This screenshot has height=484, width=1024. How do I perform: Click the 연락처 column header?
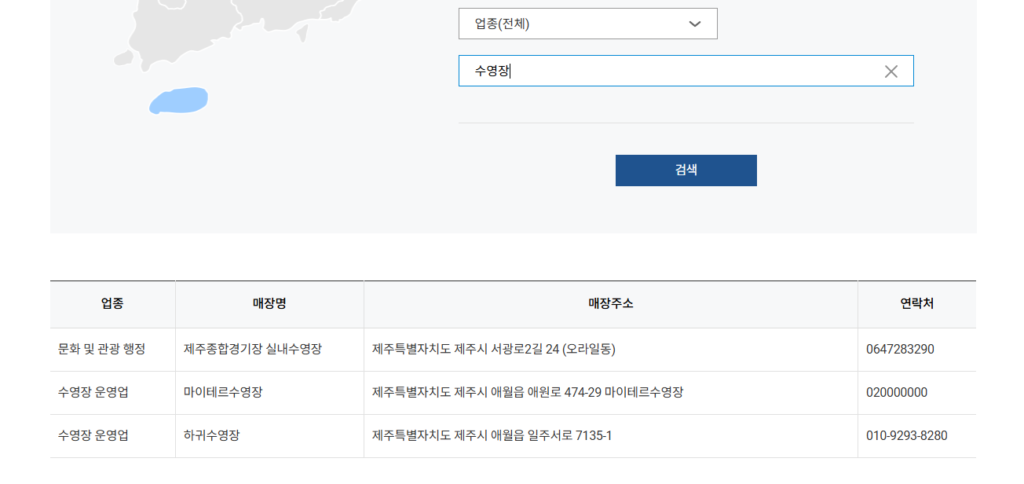click(917, 304)
